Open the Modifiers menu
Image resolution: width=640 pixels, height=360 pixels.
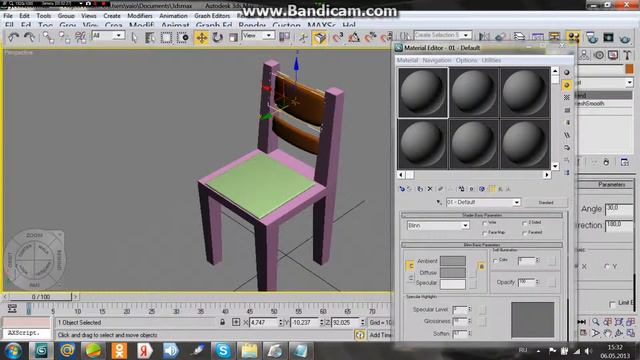click(140, 16)
